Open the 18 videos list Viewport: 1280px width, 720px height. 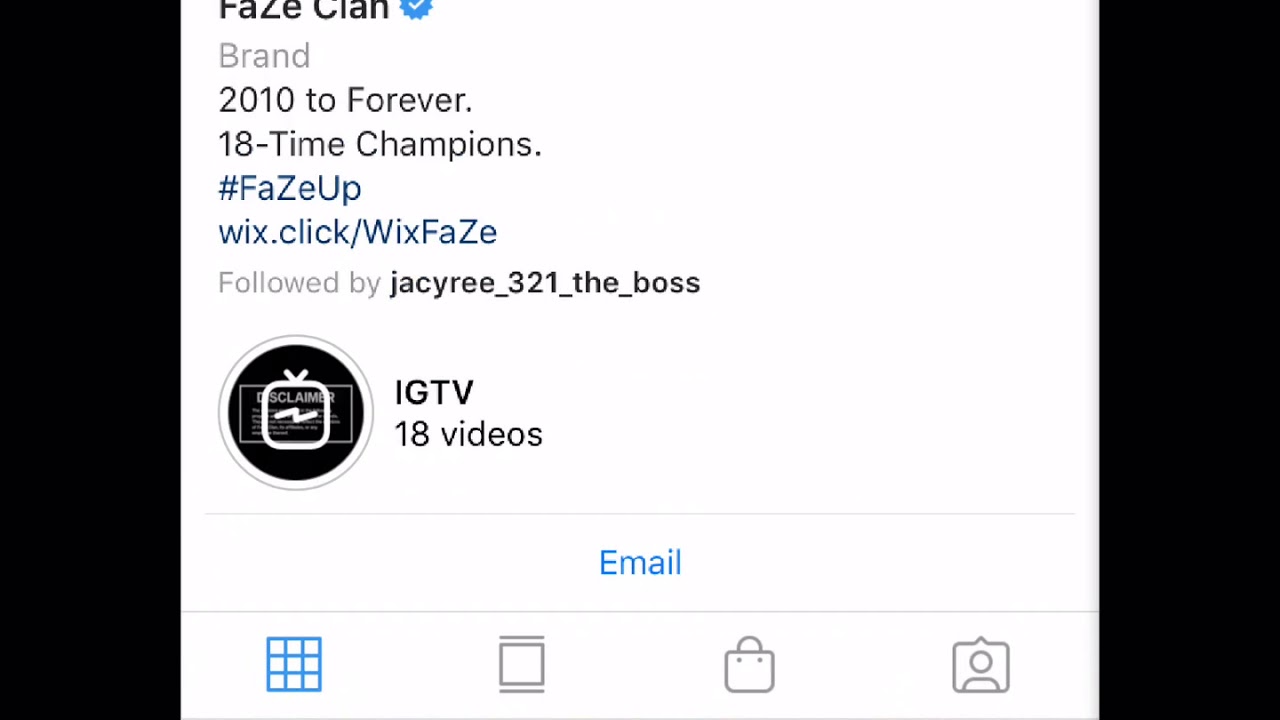pos(468,435)
